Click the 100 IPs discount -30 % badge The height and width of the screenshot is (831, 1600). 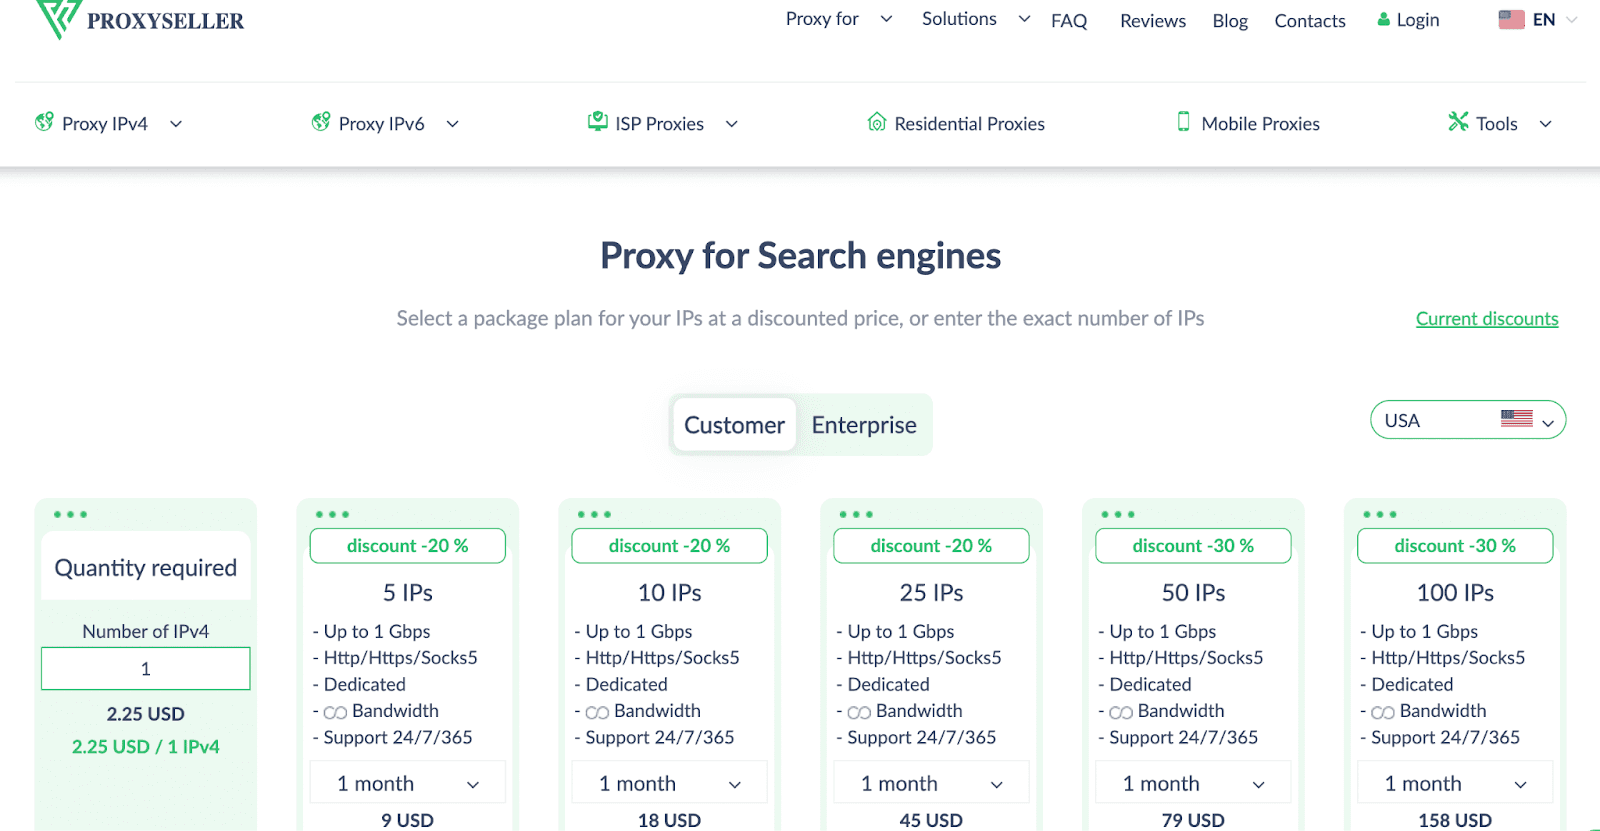pos(1455,546)
